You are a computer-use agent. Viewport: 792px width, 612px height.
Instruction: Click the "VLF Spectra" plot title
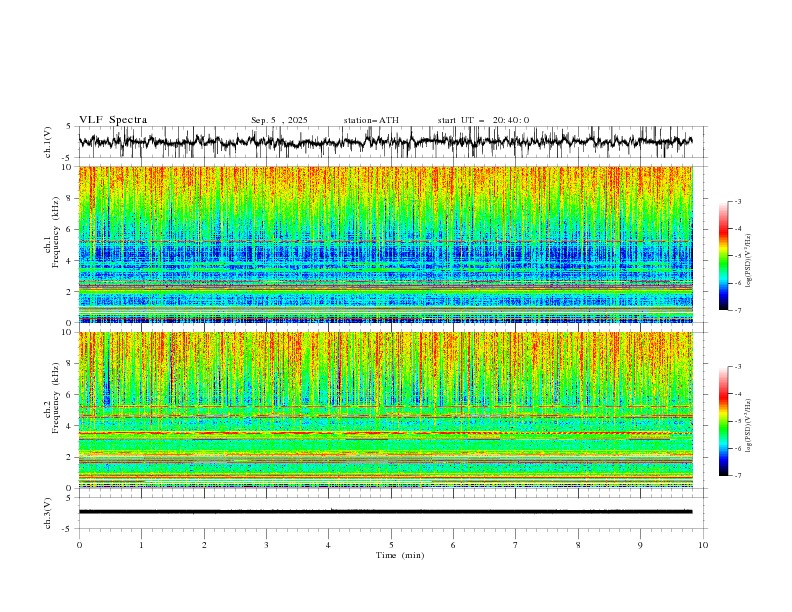pyautogui.click(x=113, y=120)
